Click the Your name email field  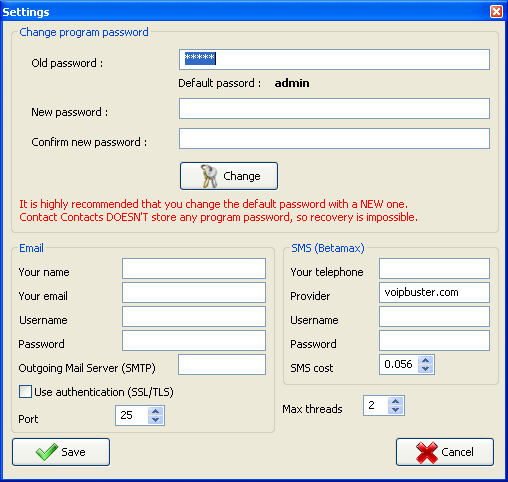[x=194, y=268]
